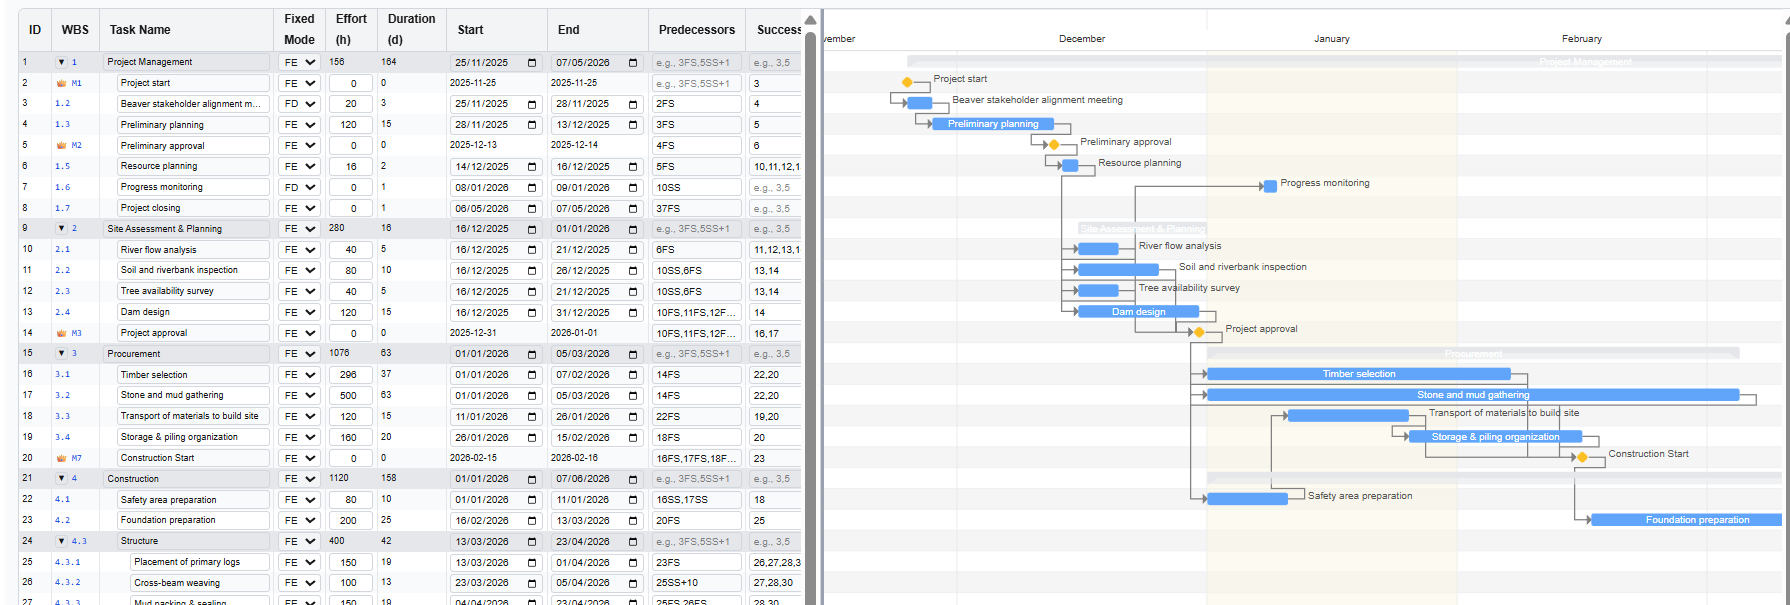The image size is (1790, 605).
Task: Click the Timber selection bar in Gantt chart
Action: [1359, 374]
